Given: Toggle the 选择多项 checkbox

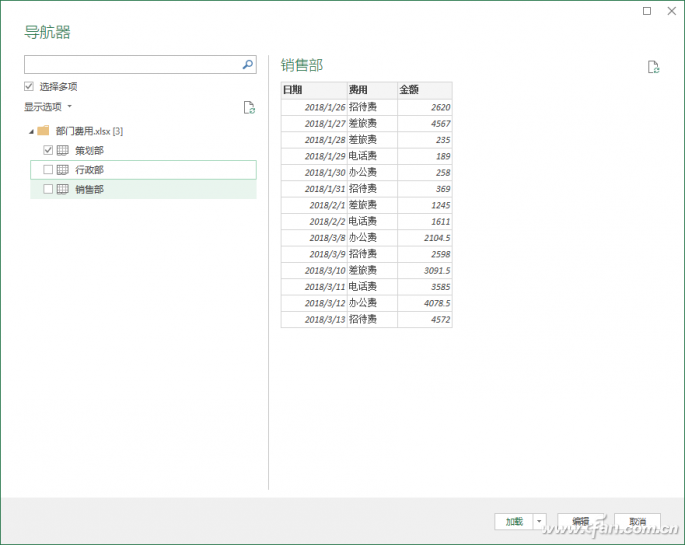Looking at the screenshot, I should (x=29, y=86).
